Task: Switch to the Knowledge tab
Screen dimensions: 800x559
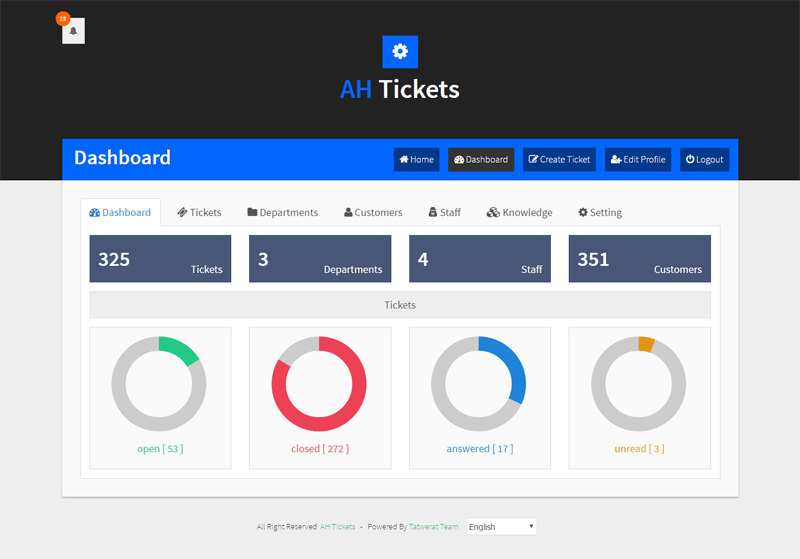Action: [x=519, y=212]
